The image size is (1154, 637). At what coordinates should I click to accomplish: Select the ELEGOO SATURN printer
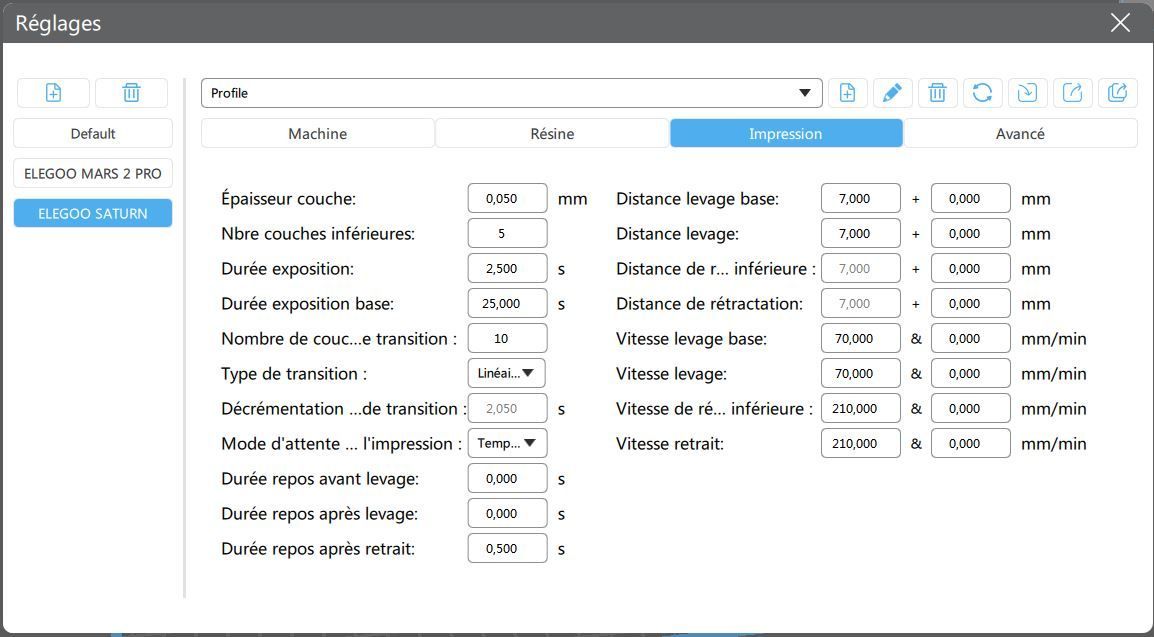[93, 213]
